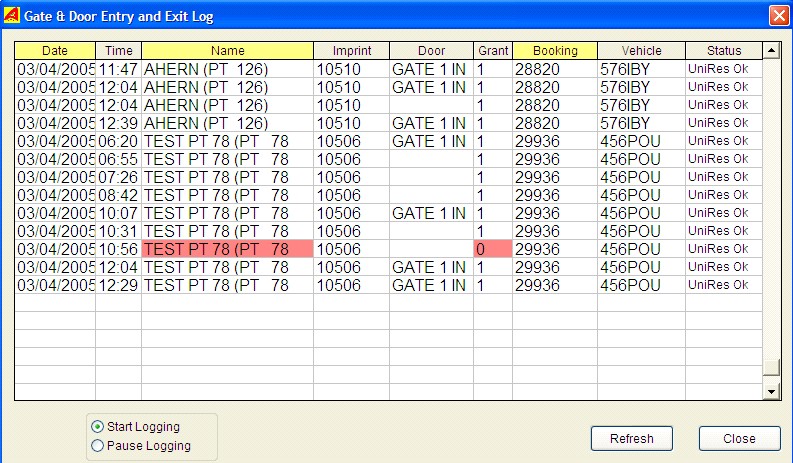The width and height of the screenshot is (793, 463).
Task: Click vehicle 456POU in the 10:56 row
Action: pos(641,249)
